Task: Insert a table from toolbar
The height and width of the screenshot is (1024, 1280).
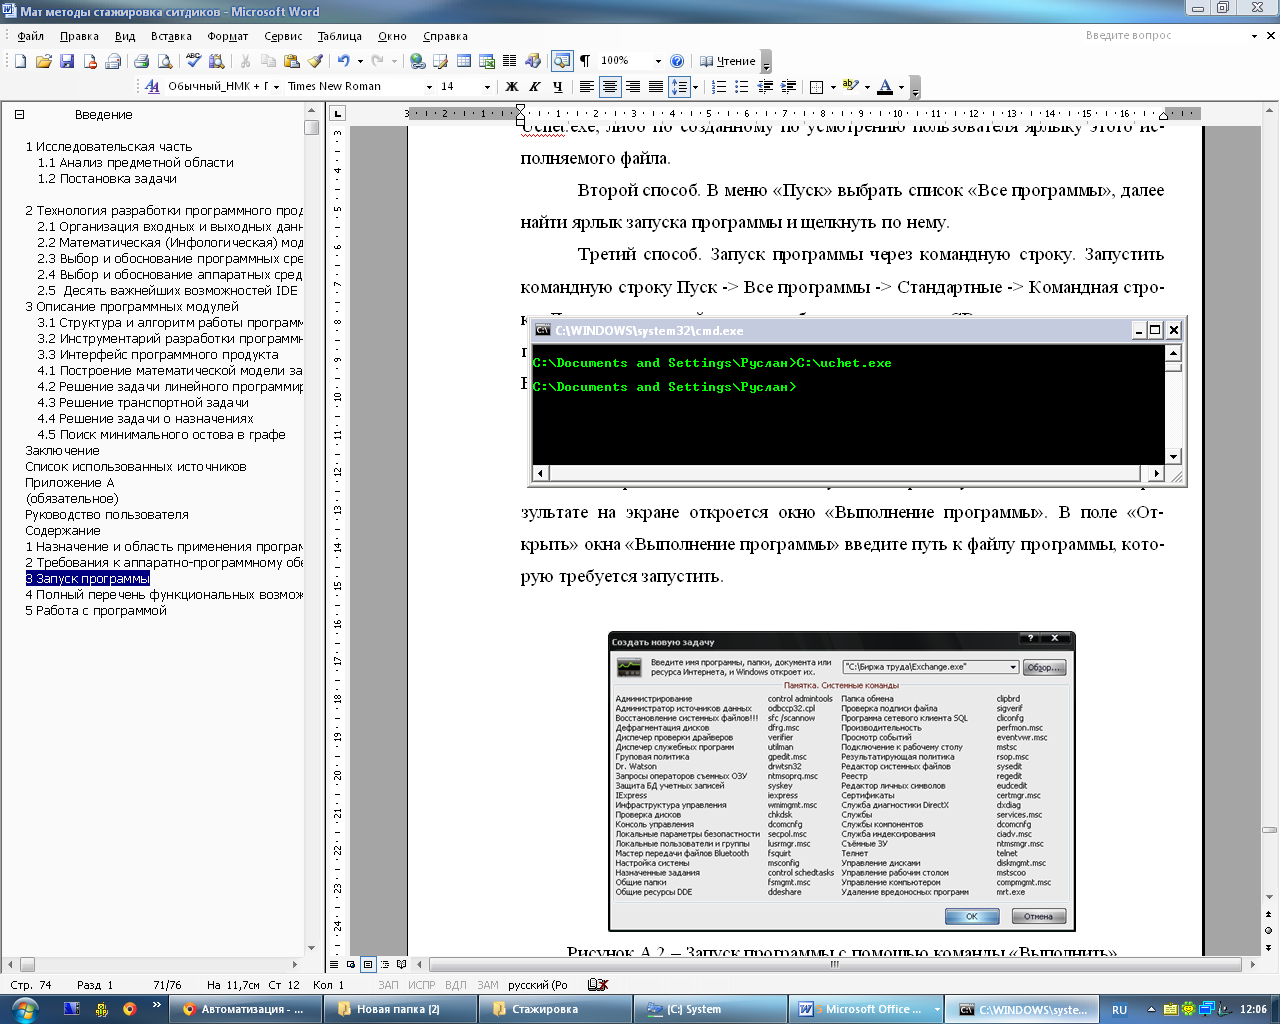Action: click(464, 61)
